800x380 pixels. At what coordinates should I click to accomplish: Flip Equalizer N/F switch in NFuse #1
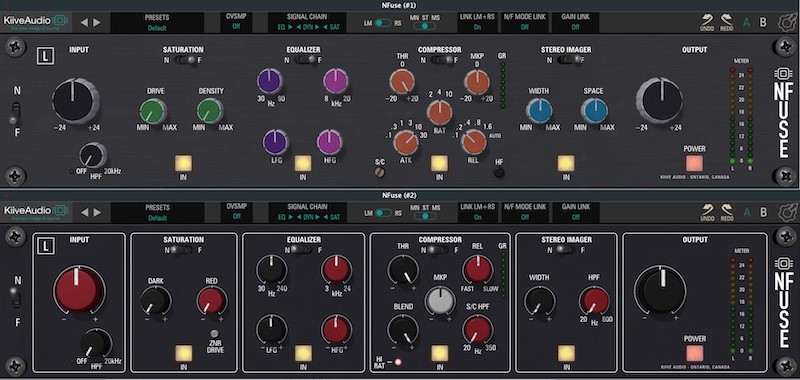coord(305,60)
